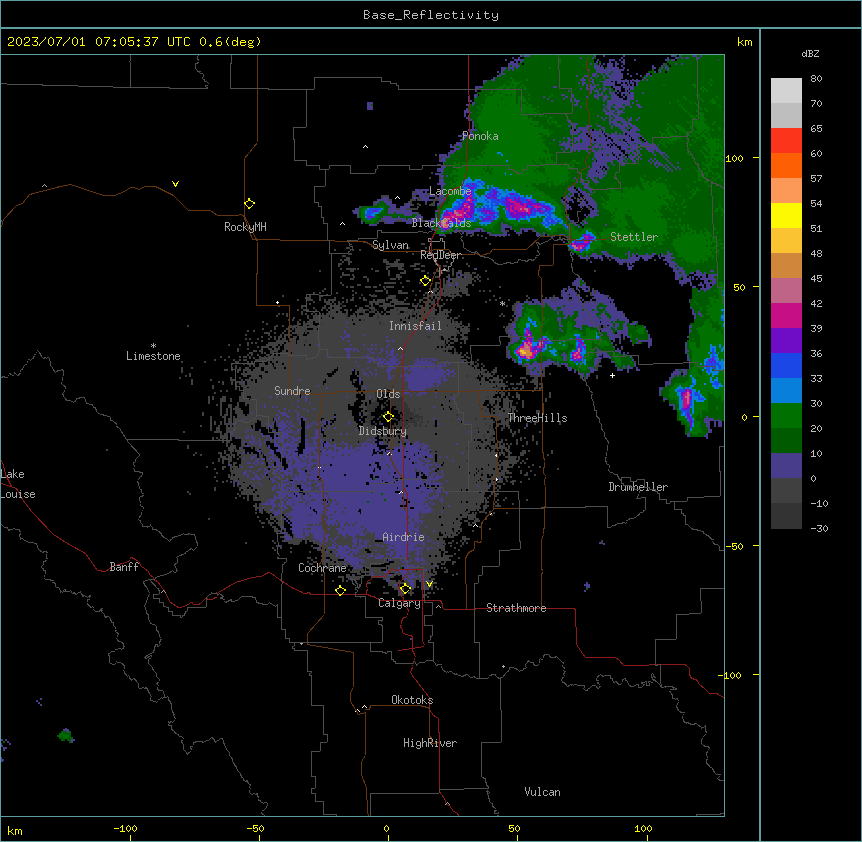Click the -30 value on dBZ scale
This screenshot has height=842, width=862.
(819, 528)
